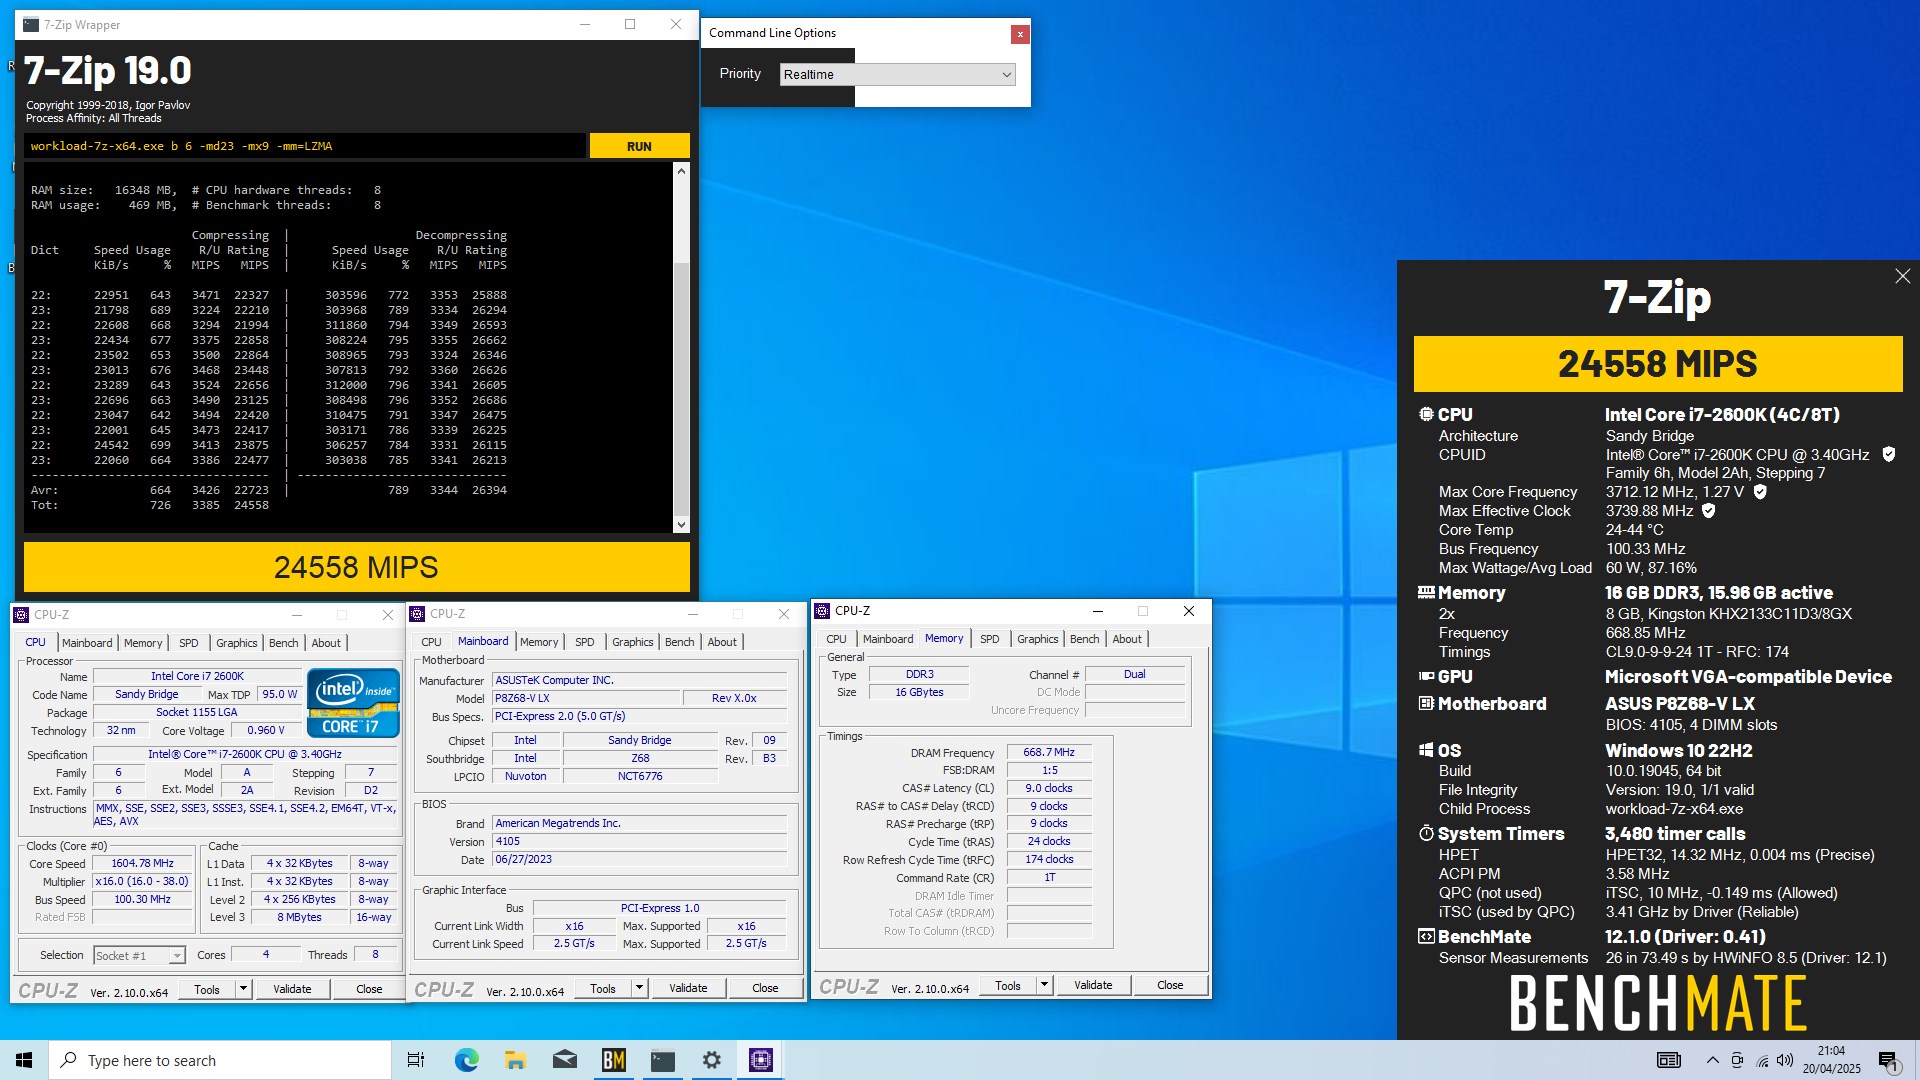Close the Command Line Options window

pos(1020,34)
